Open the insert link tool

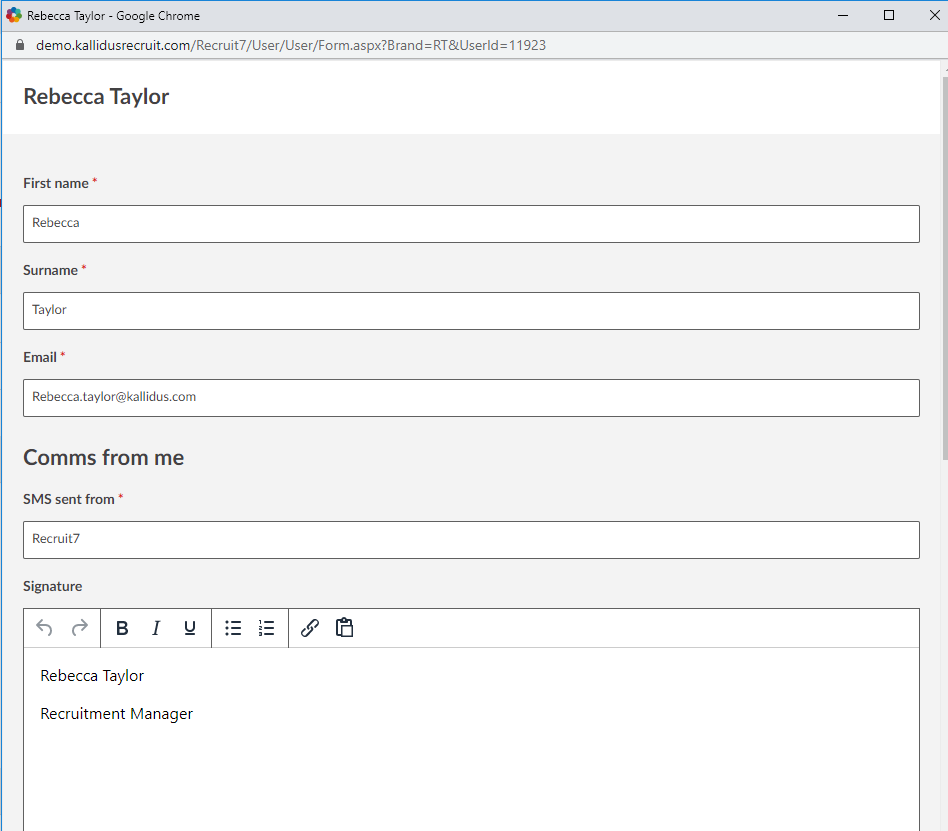tap(310, 628)
